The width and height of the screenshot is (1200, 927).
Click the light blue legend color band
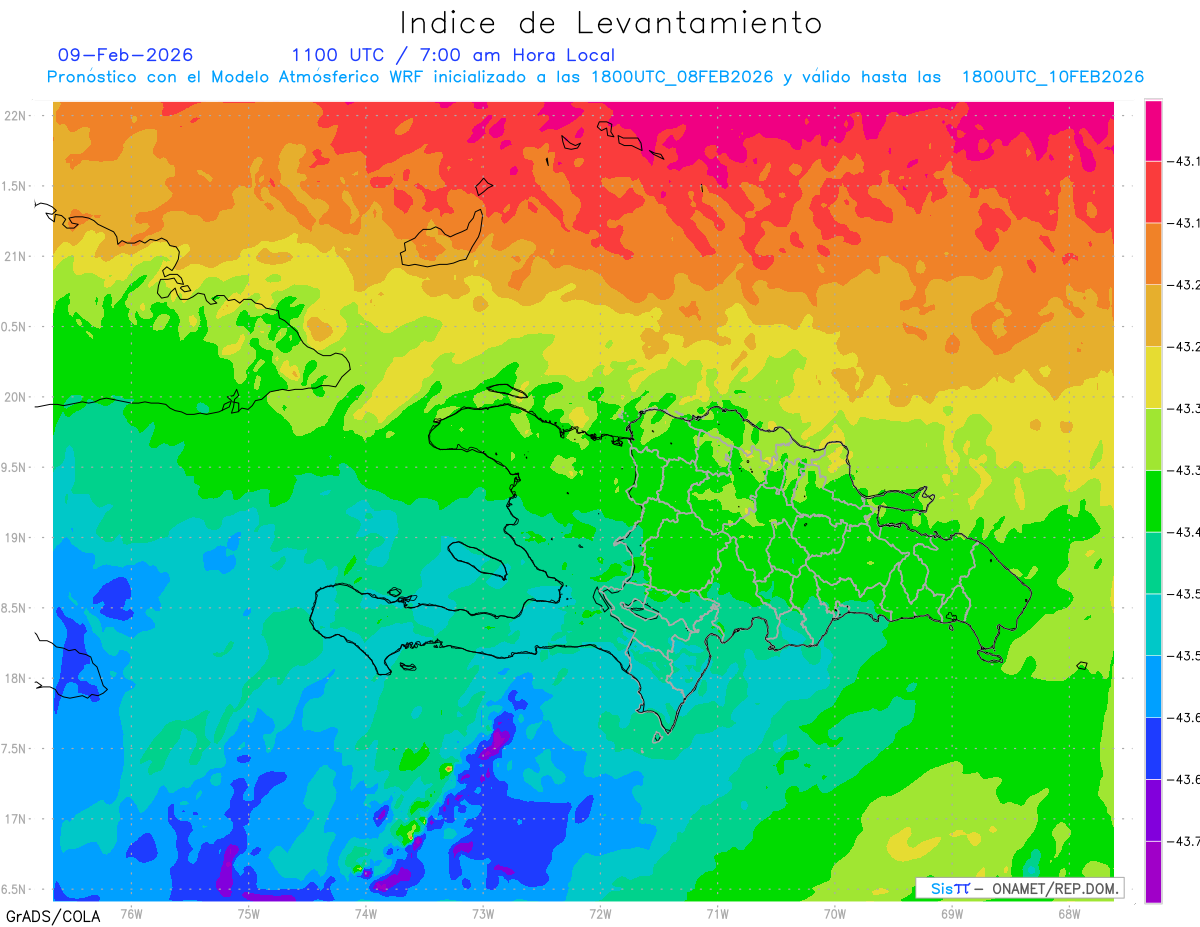[x=1153, y=686]
